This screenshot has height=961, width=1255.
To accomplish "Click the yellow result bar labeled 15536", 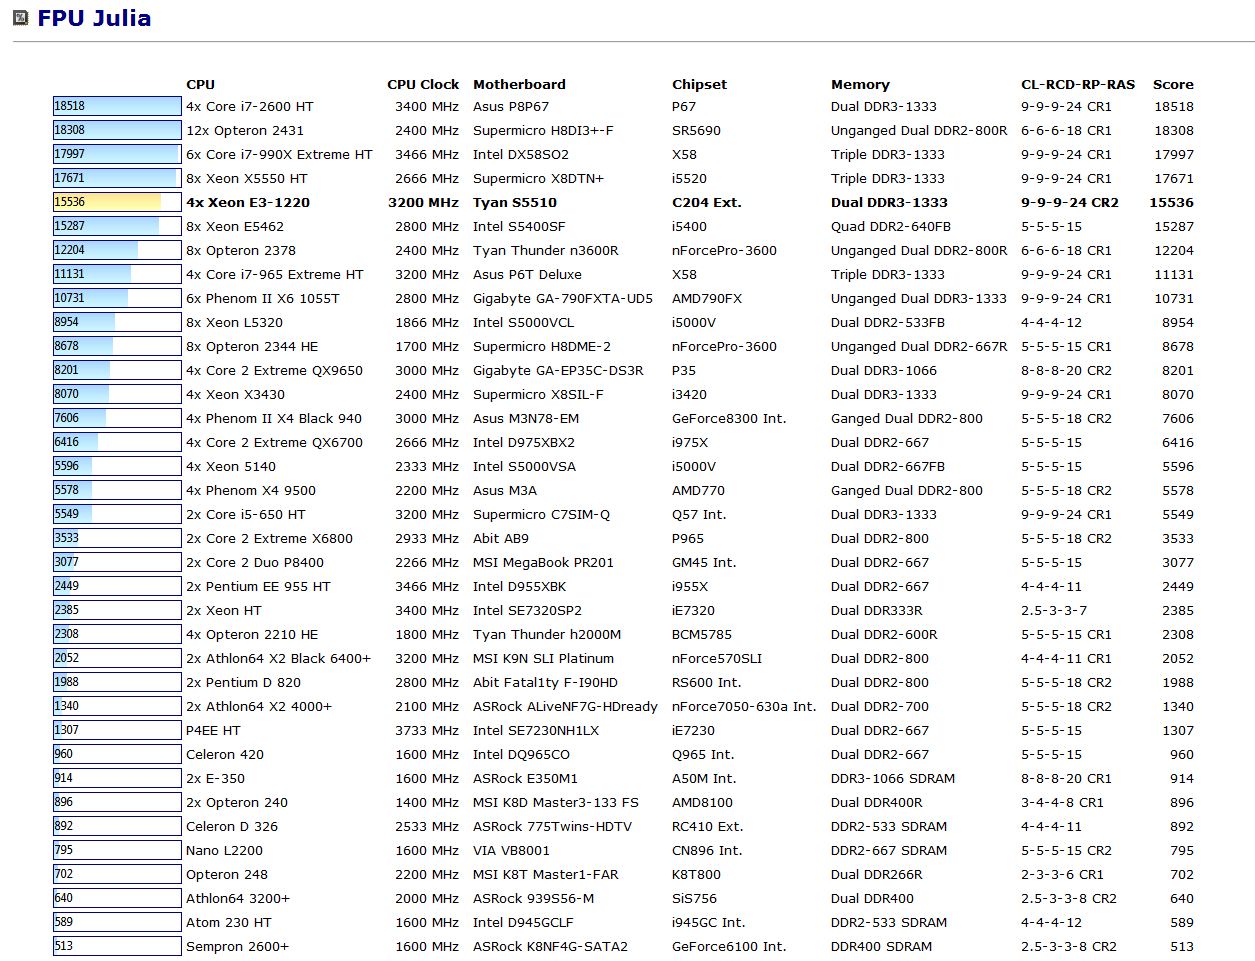I will (117, 202).
